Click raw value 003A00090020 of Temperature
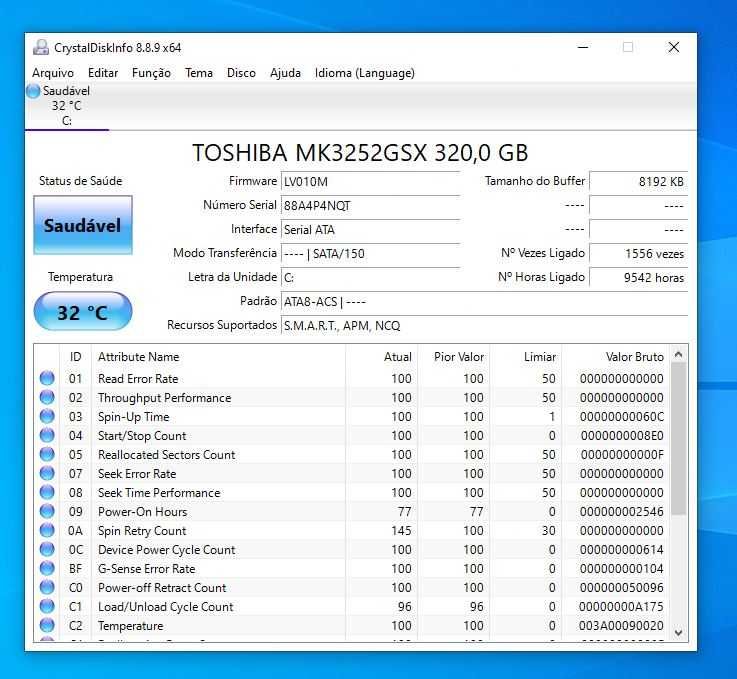This screenshot has width=737, height=679. [x=621, y=625]
